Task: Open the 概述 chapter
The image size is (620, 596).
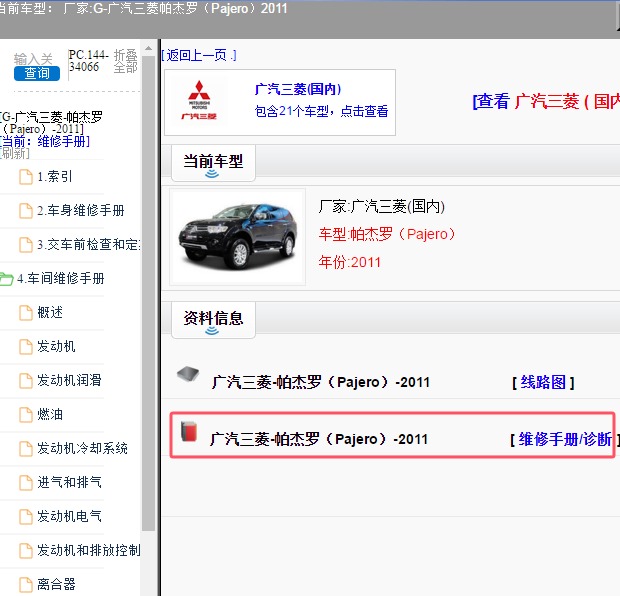Action: tap(50, 312)
